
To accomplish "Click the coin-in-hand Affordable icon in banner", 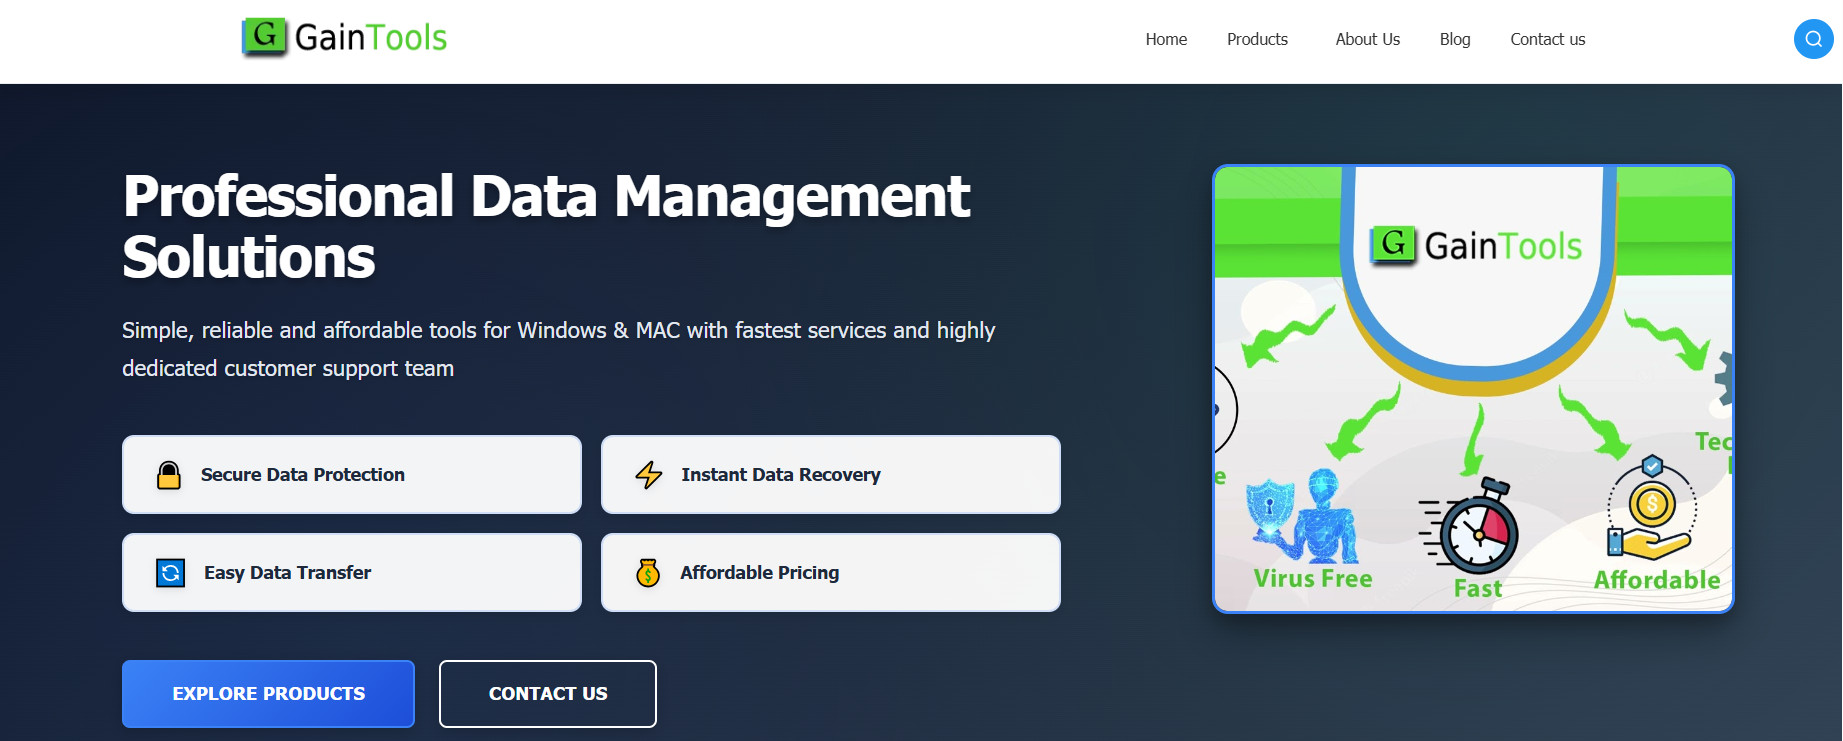I will [1651, 508].
